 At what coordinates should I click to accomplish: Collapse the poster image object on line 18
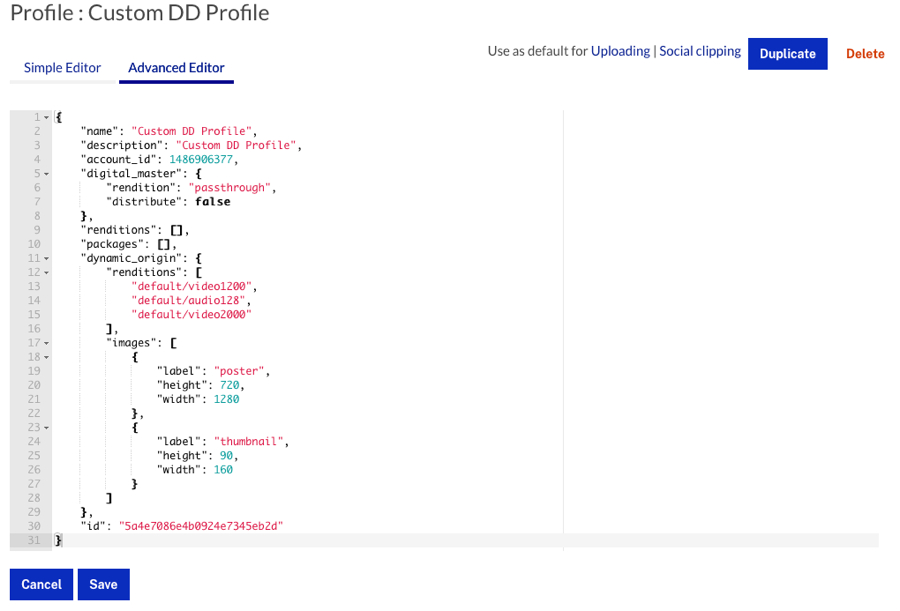46,357
